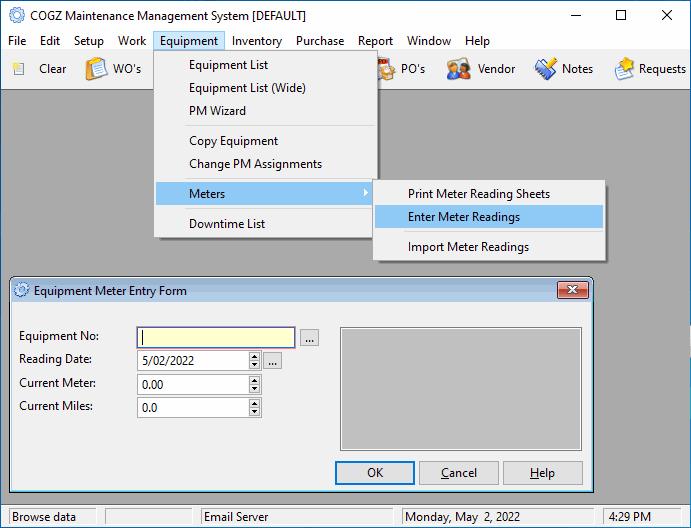
Task: Choose Copy Equipment
Action: pos(266,141)
